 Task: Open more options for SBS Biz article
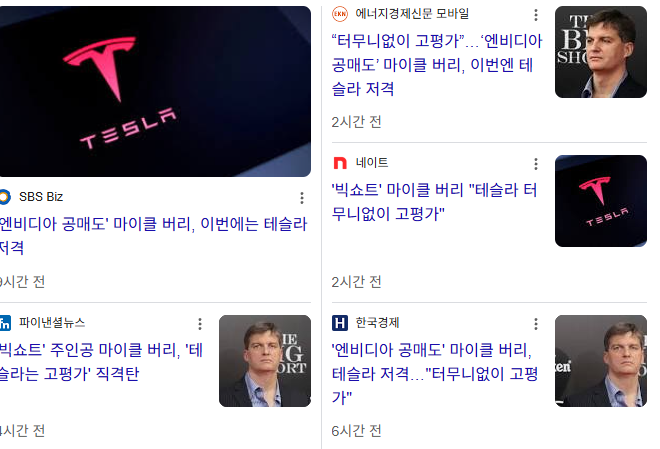[x=302, y=198]
